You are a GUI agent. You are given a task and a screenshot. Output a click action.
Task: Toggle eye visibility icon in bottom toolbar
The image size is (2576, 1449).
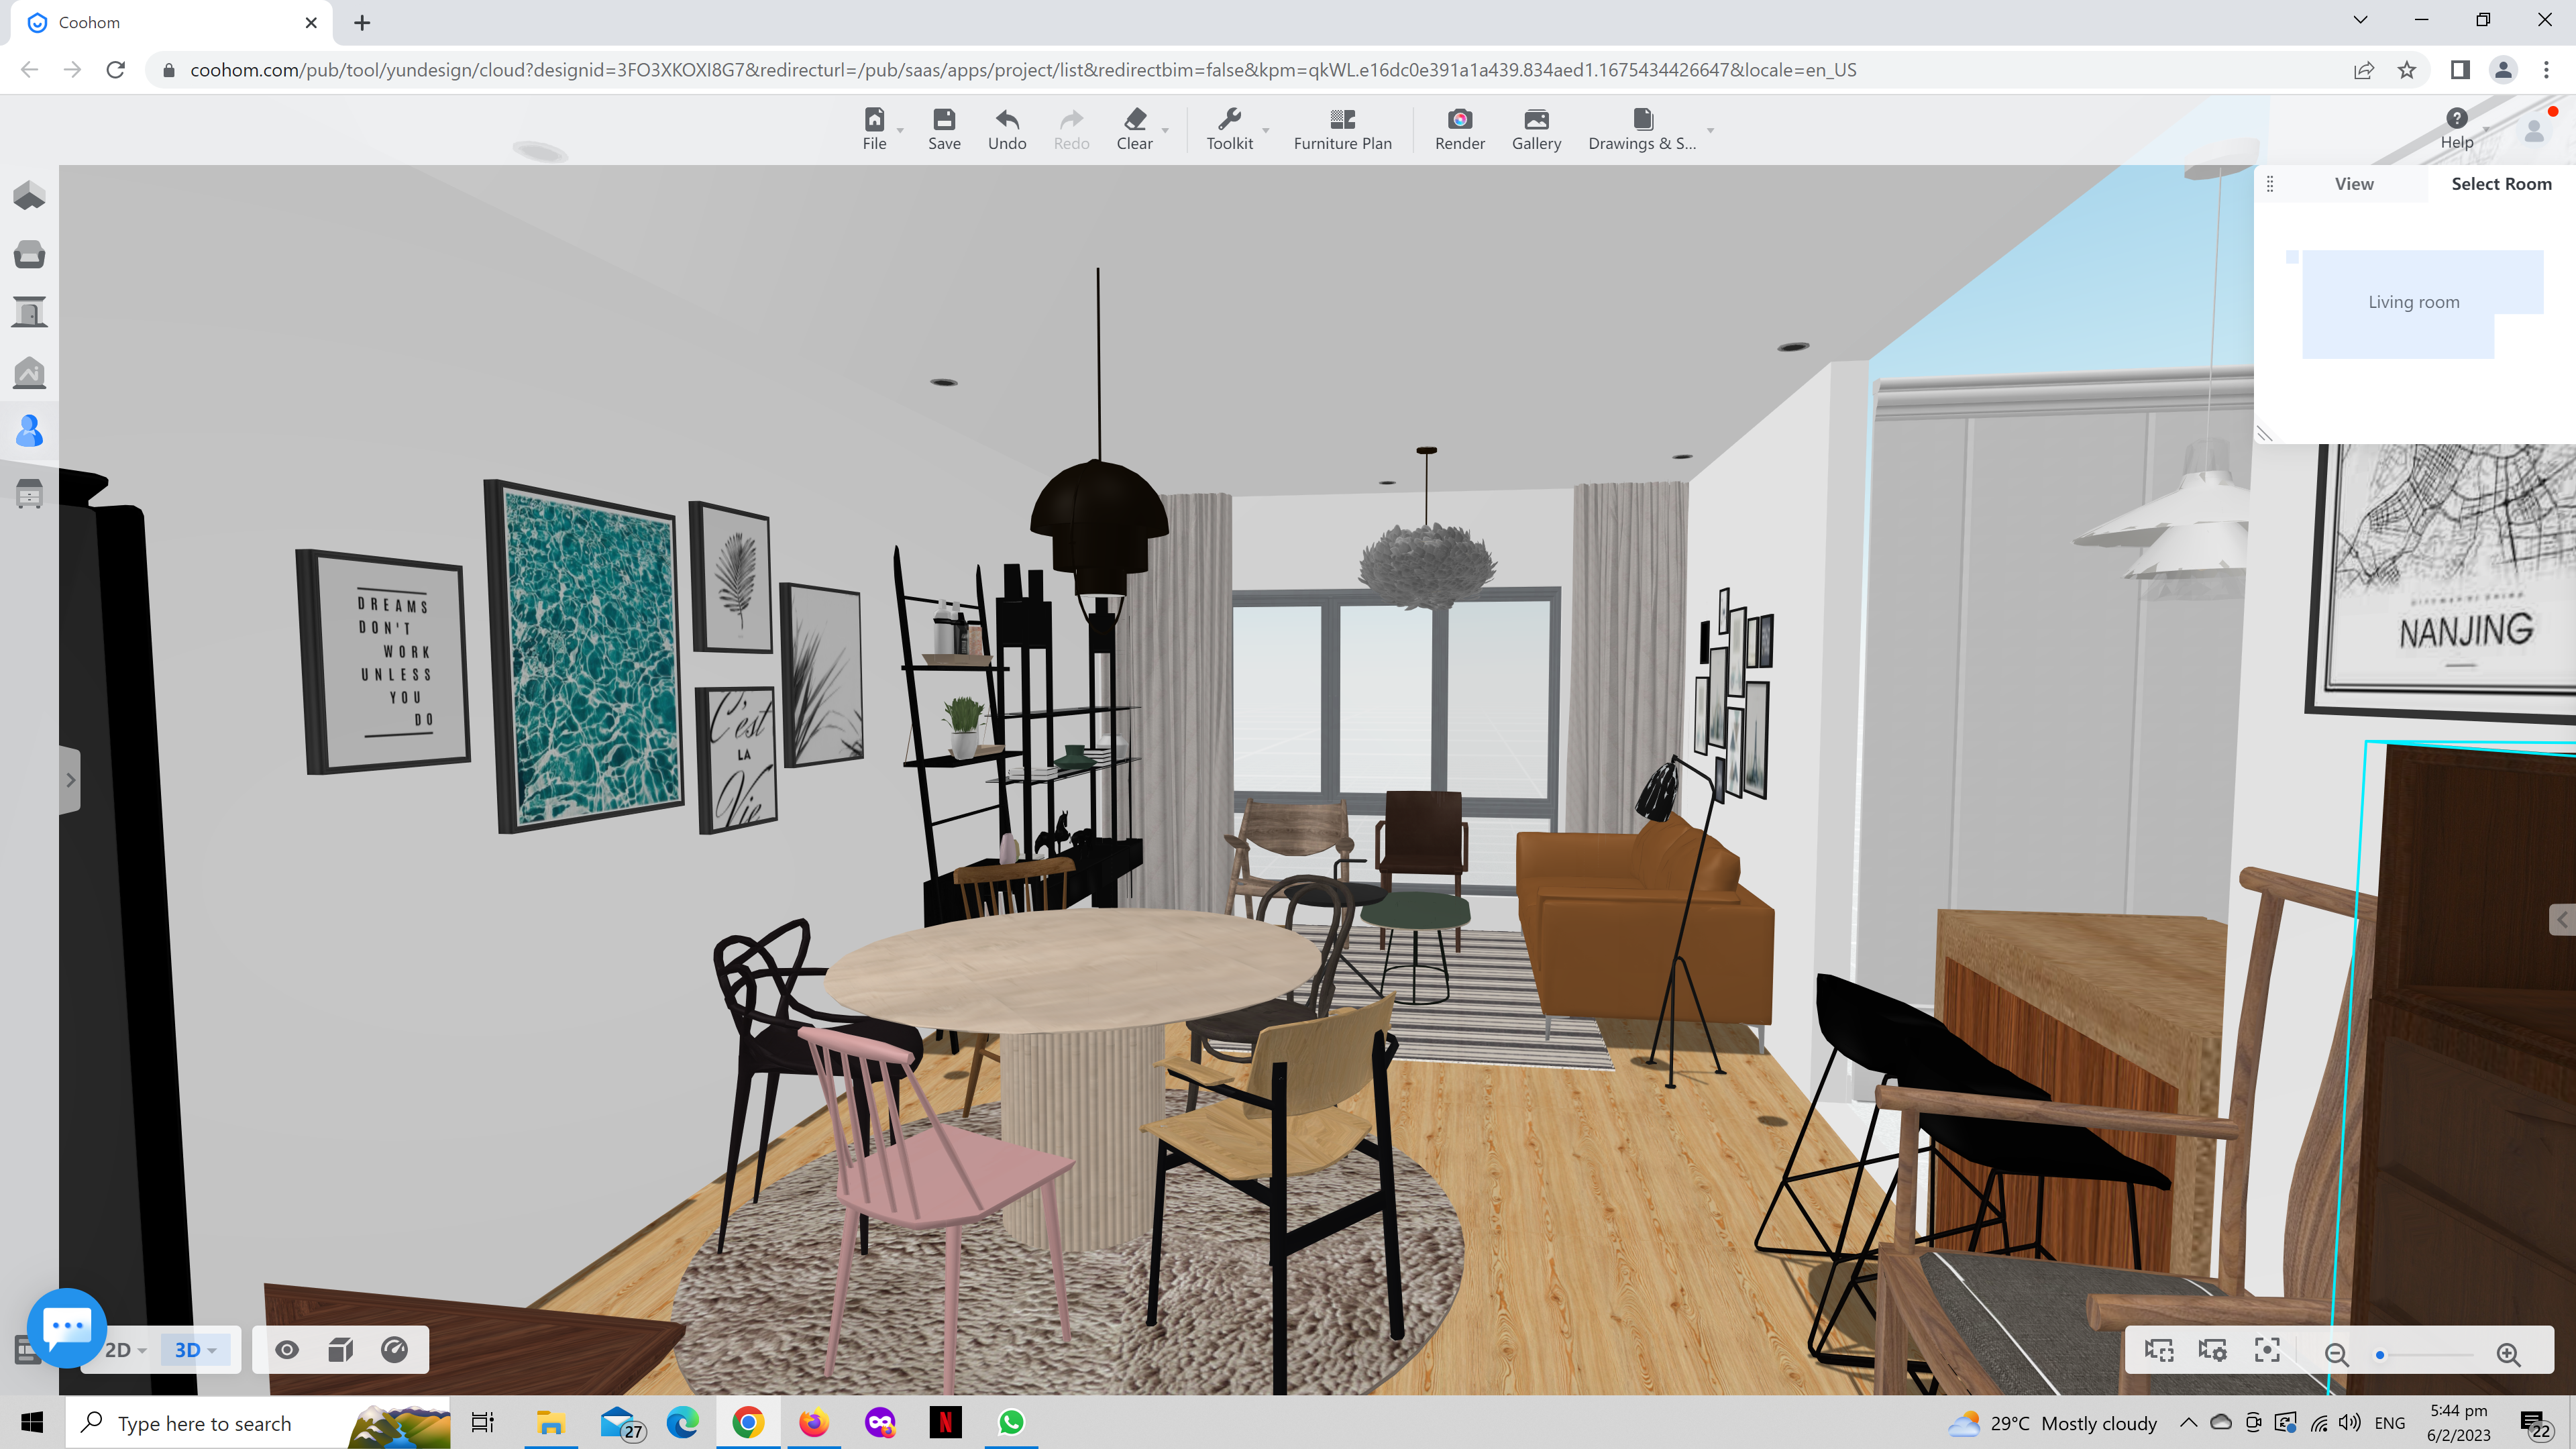coord(287,1349)
